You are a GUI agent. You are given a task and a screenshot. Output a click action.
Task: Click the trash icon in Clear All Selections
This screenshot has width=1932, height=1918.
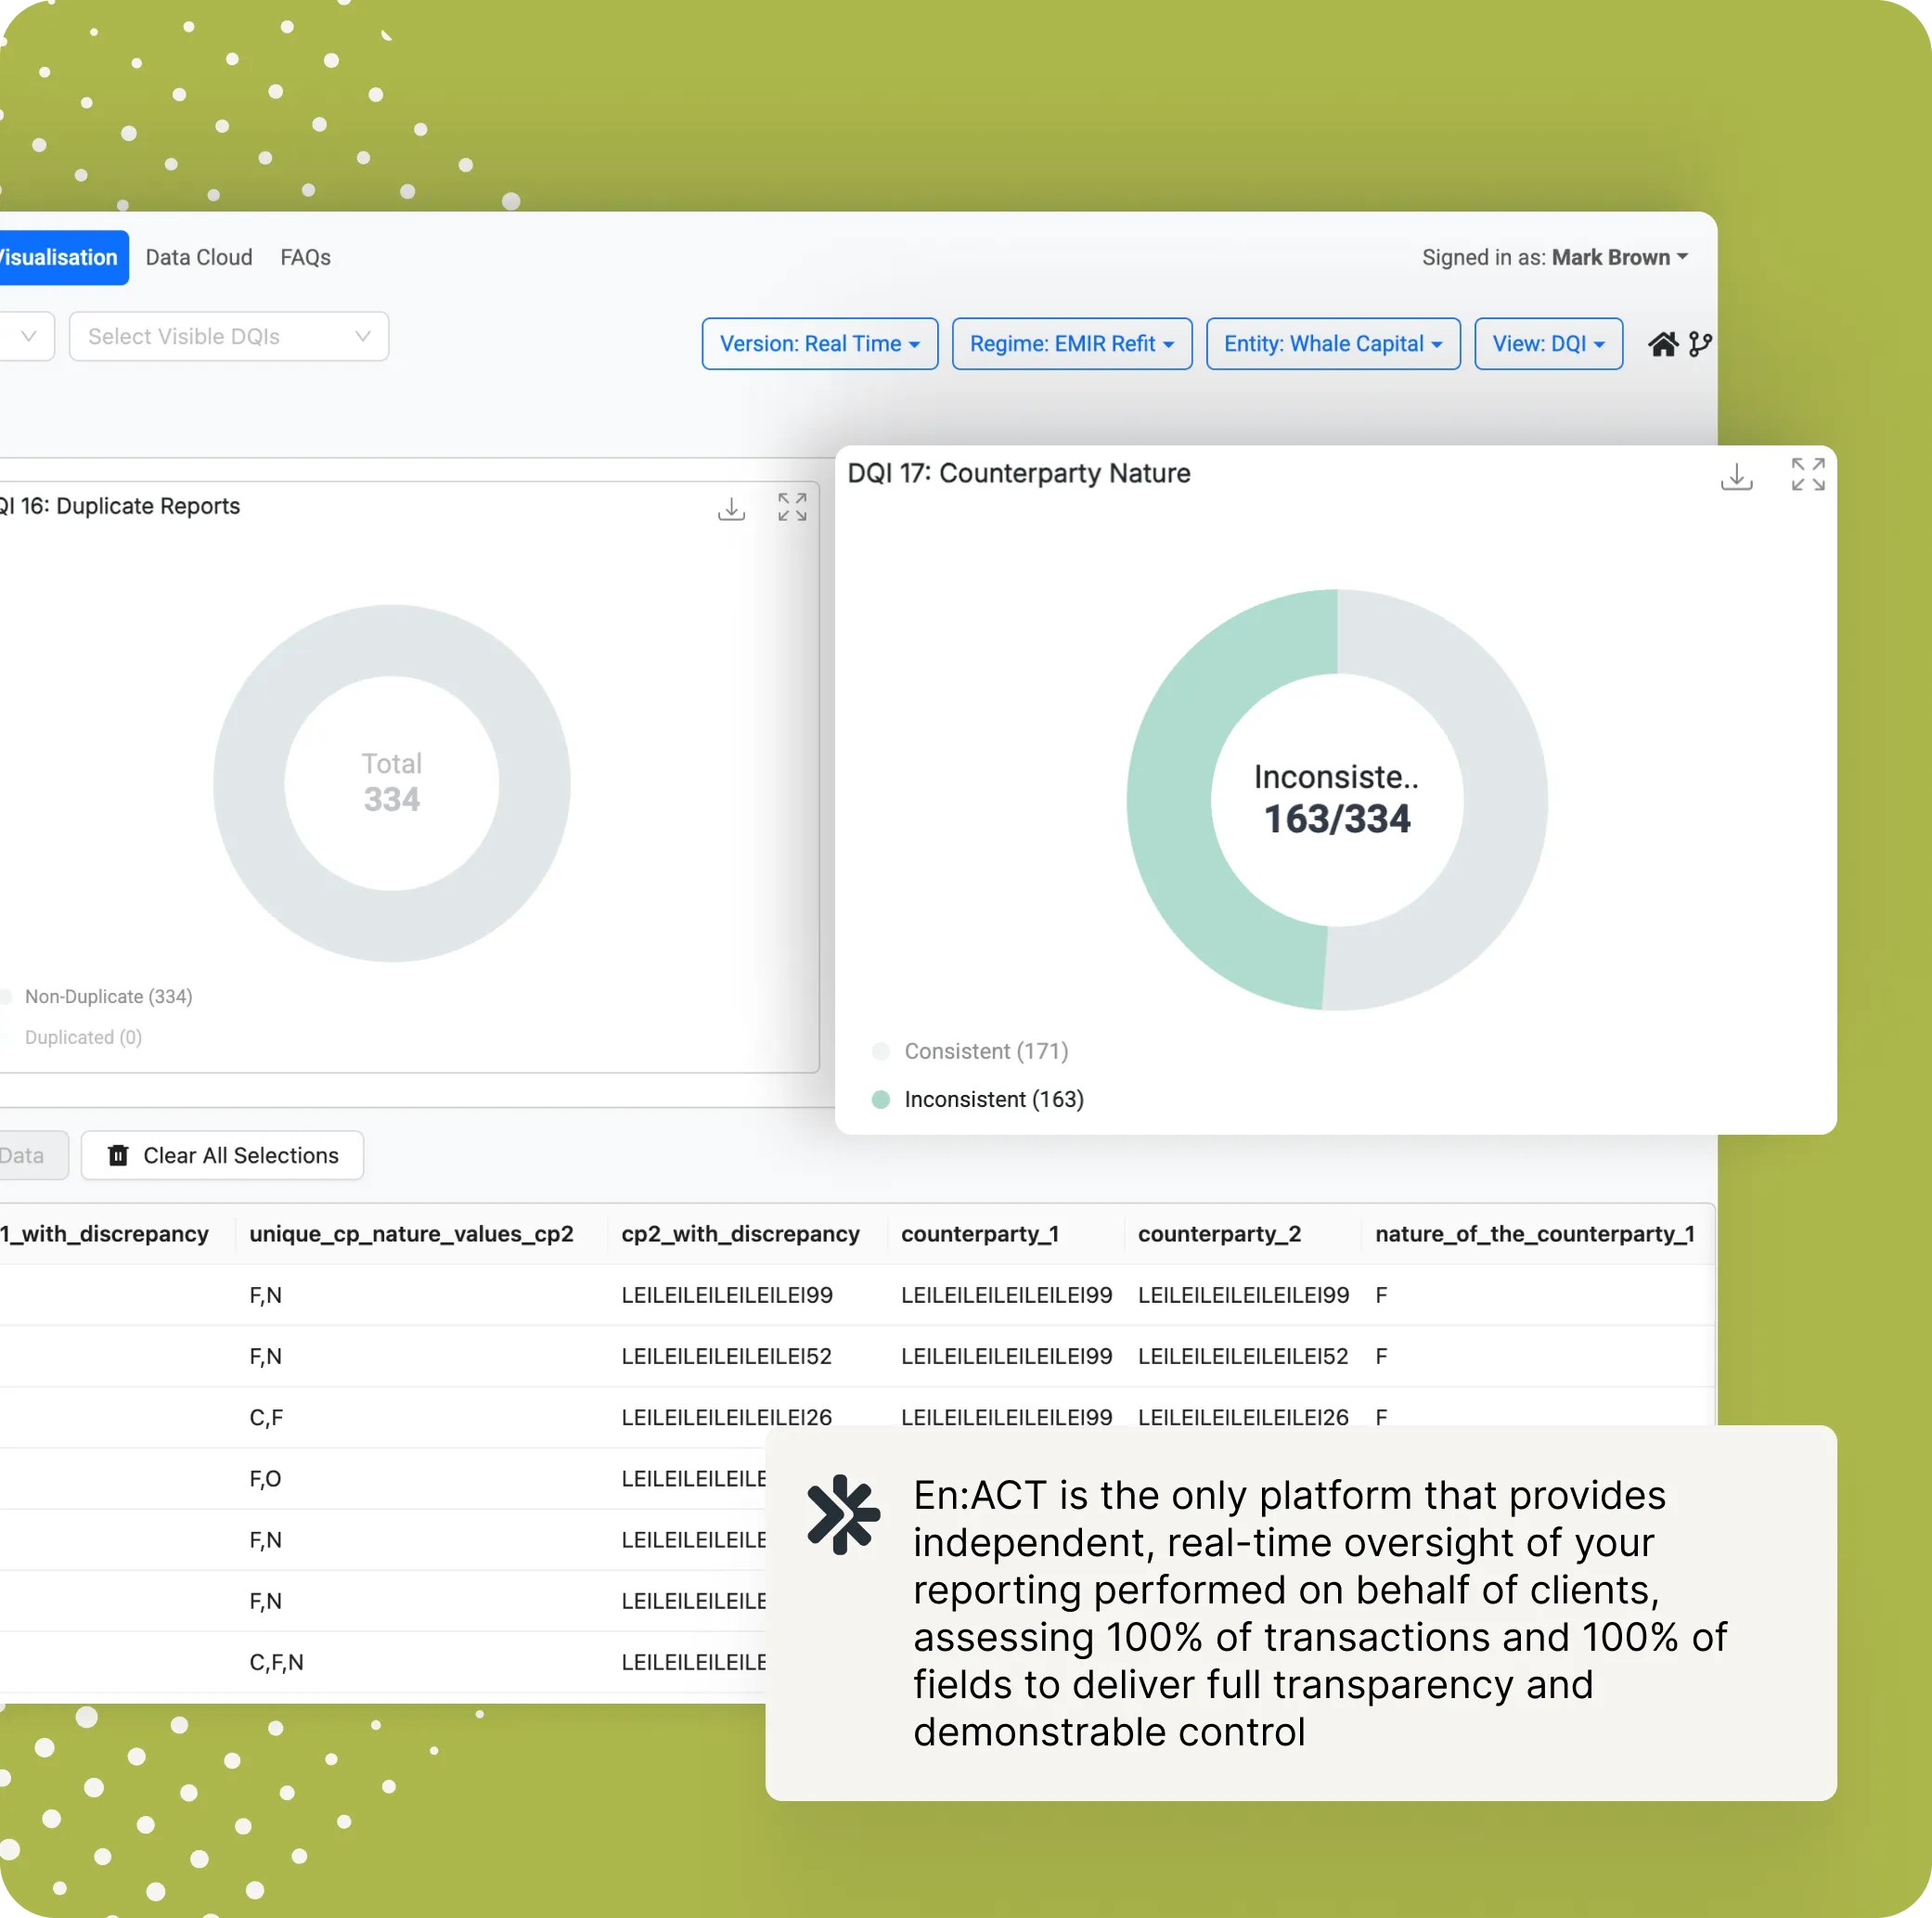point(118,1155)
